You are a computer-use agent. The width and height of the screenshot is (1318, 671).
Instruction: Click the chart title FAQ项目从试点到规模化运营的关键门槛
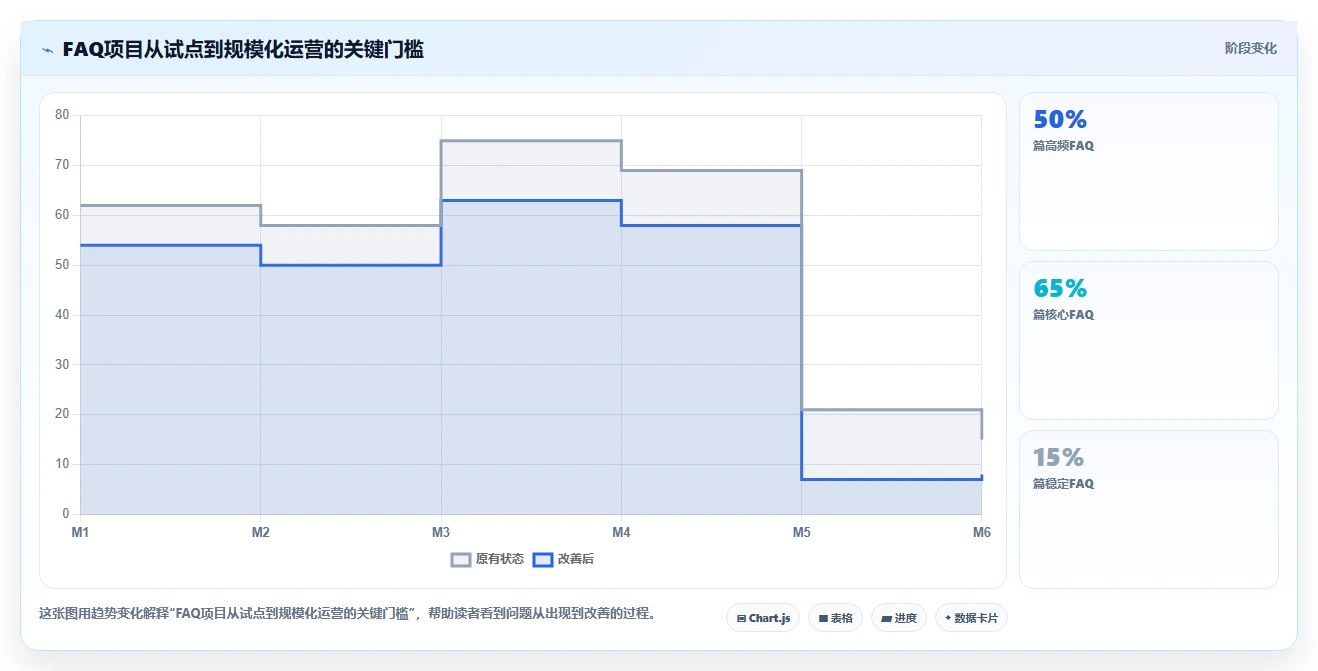point(243,50)
